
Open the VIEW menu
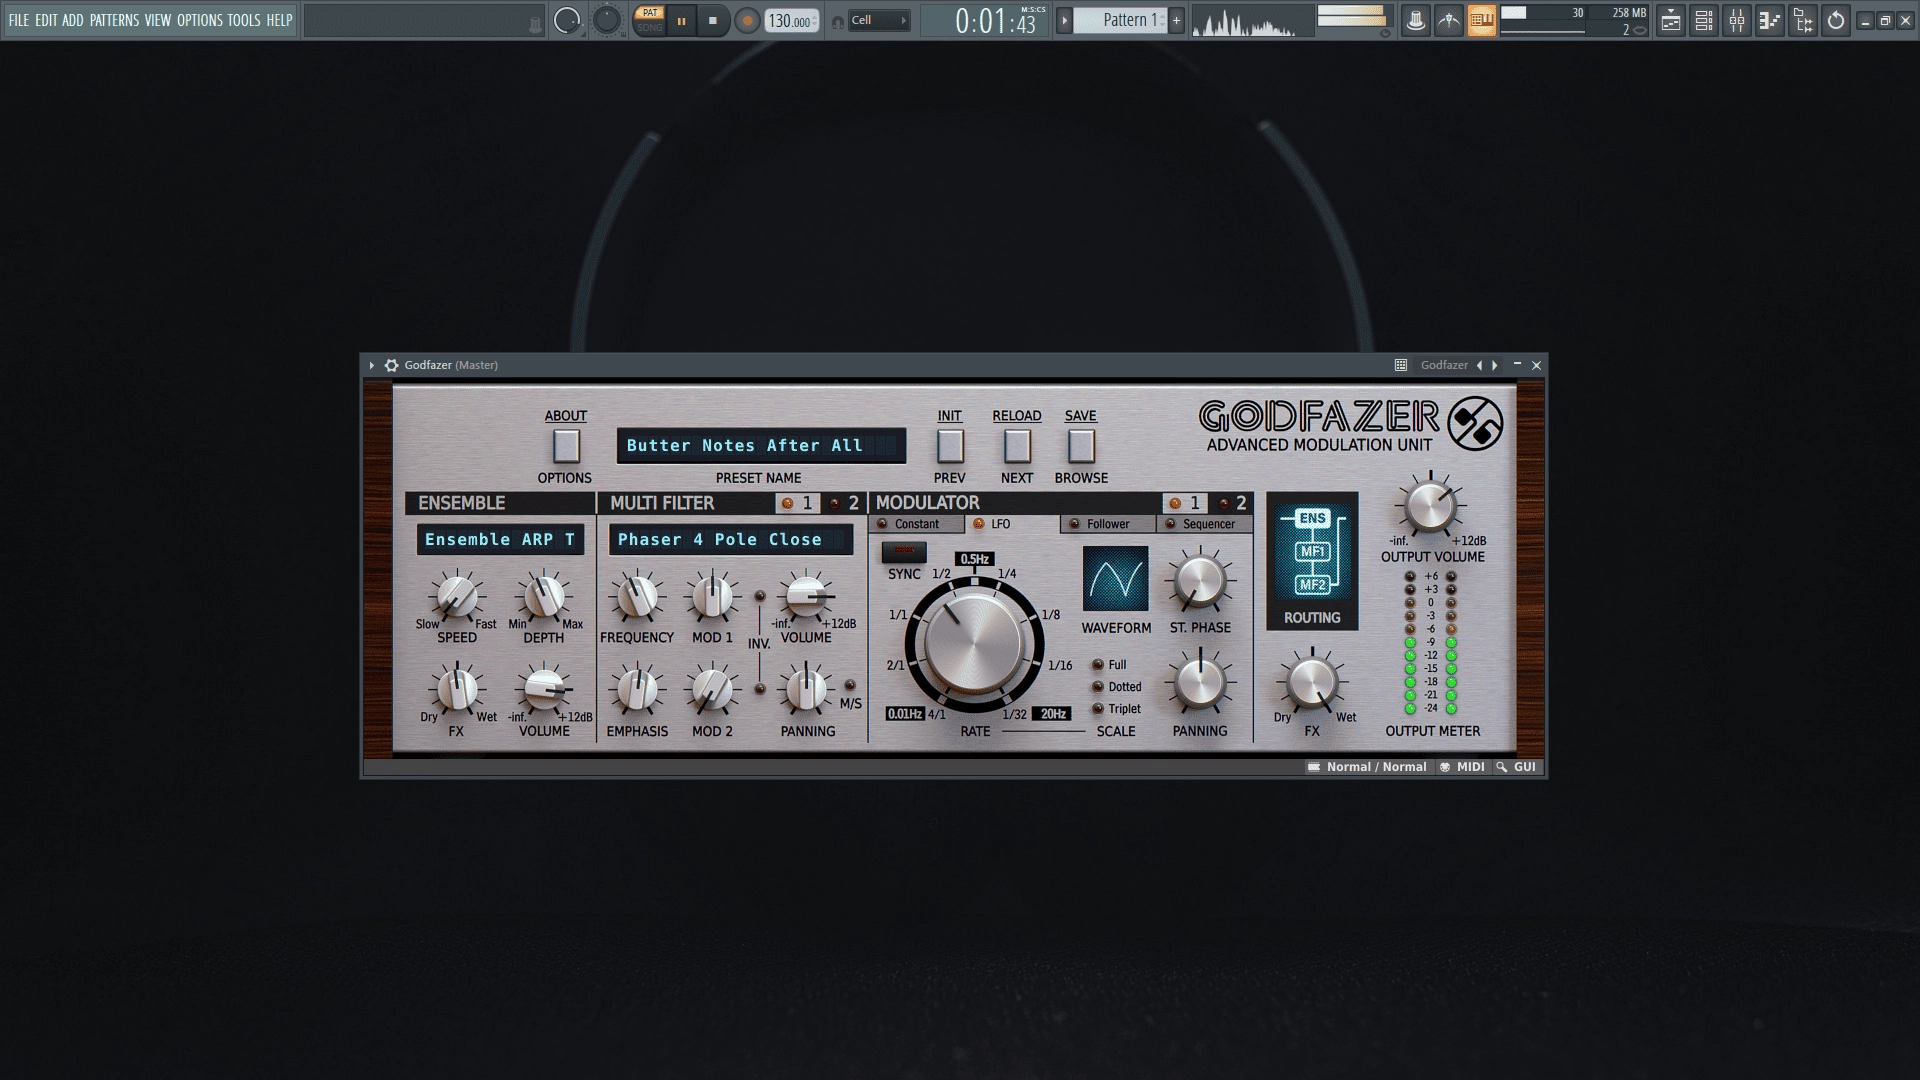click(158, 20)
